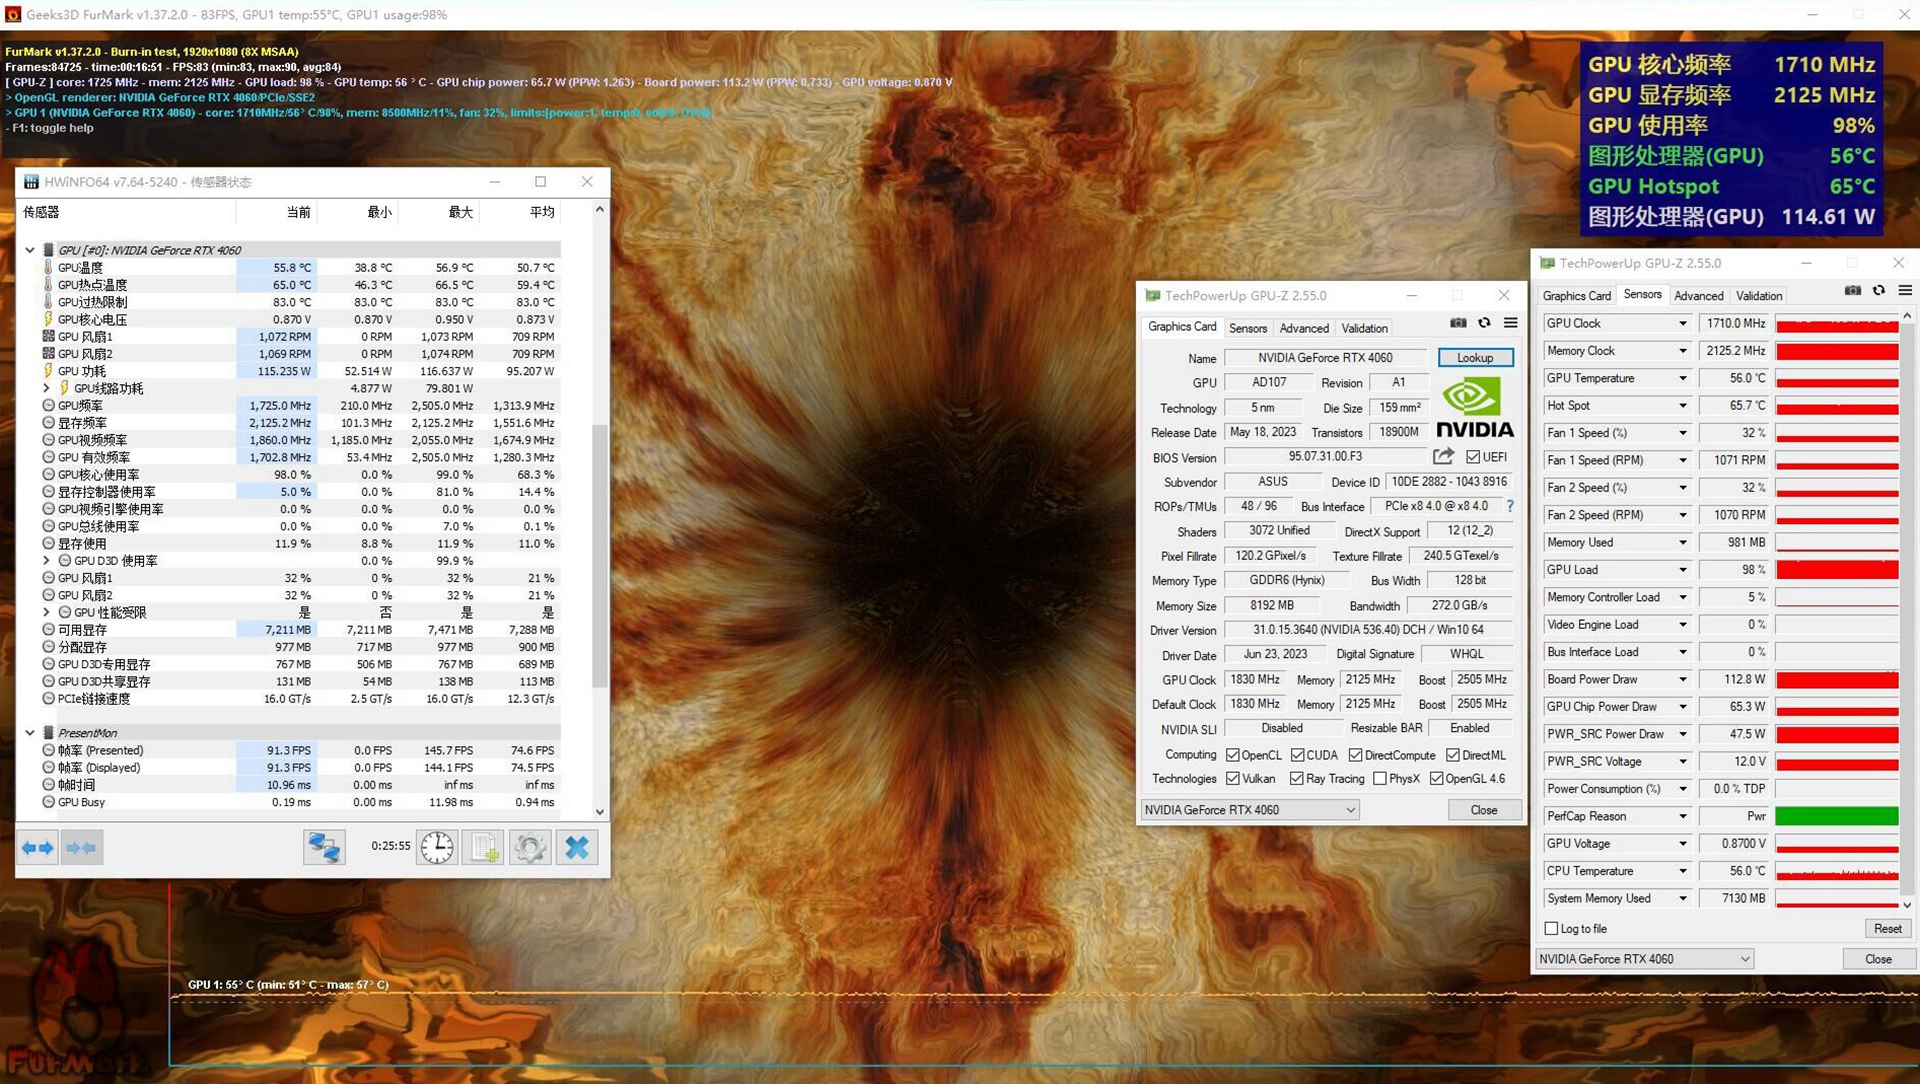Image resolution: width=1920 pixels, height=1084 pixels.
Task: Open HWiNFO sensor settings gear icon
Action: tap(530, 847)
